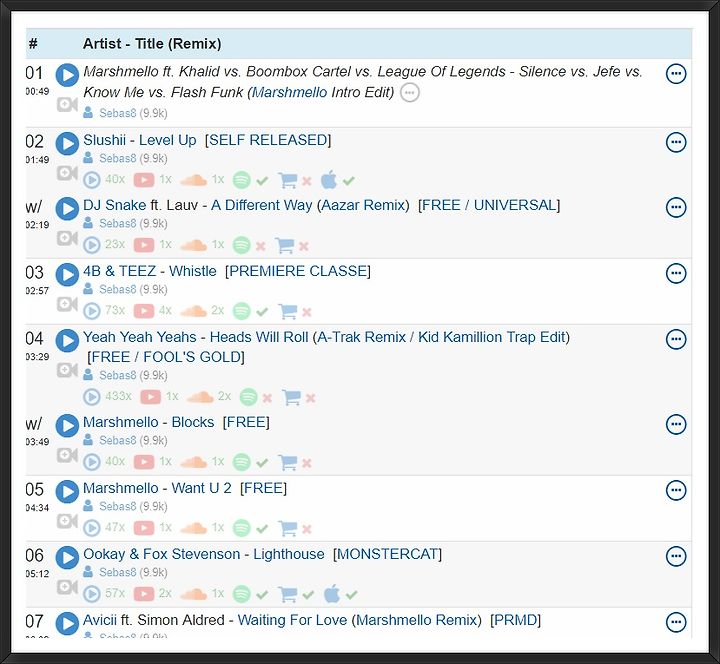
Task: Open Marshmello Remix link in Avicii track
Action: click(416, 620)
